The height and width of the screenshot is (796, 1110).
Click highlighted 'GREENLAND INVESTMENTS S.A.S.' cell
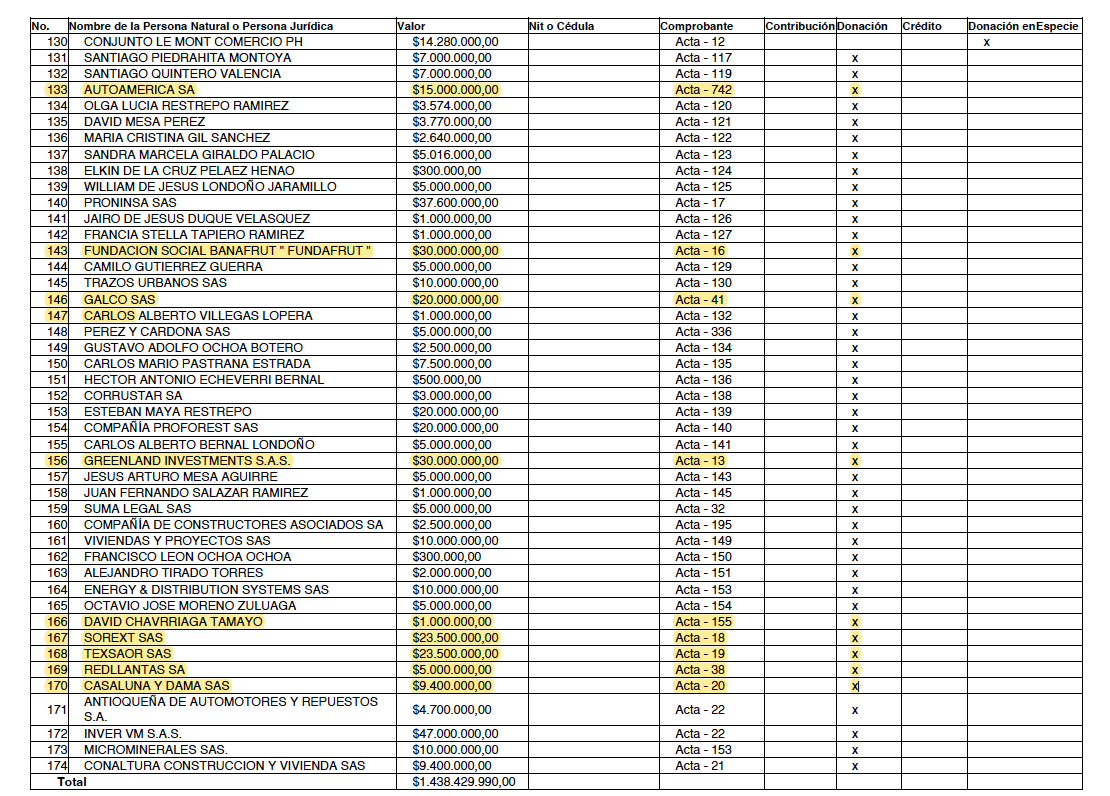tap(188, 460)
